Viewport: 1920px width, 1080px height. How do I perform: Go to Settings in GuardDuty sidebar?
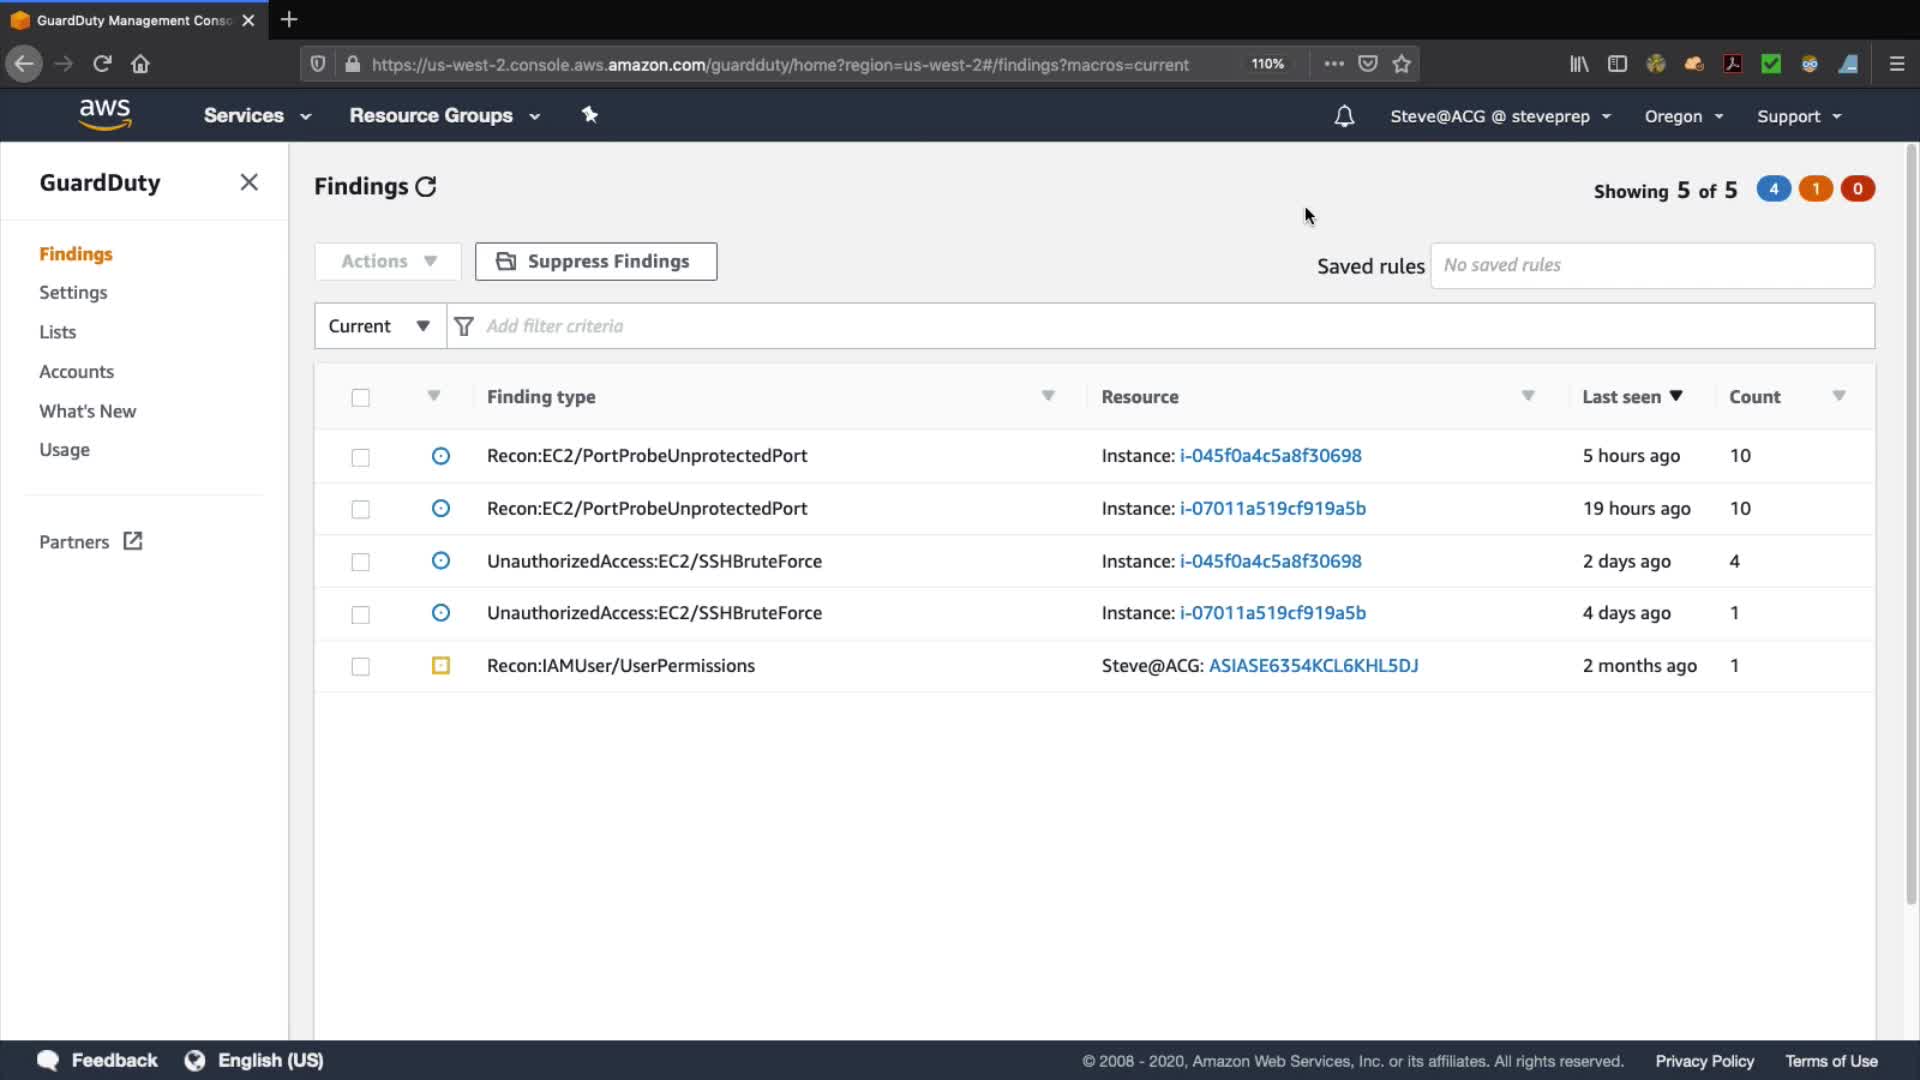click(x=73, y=292)
